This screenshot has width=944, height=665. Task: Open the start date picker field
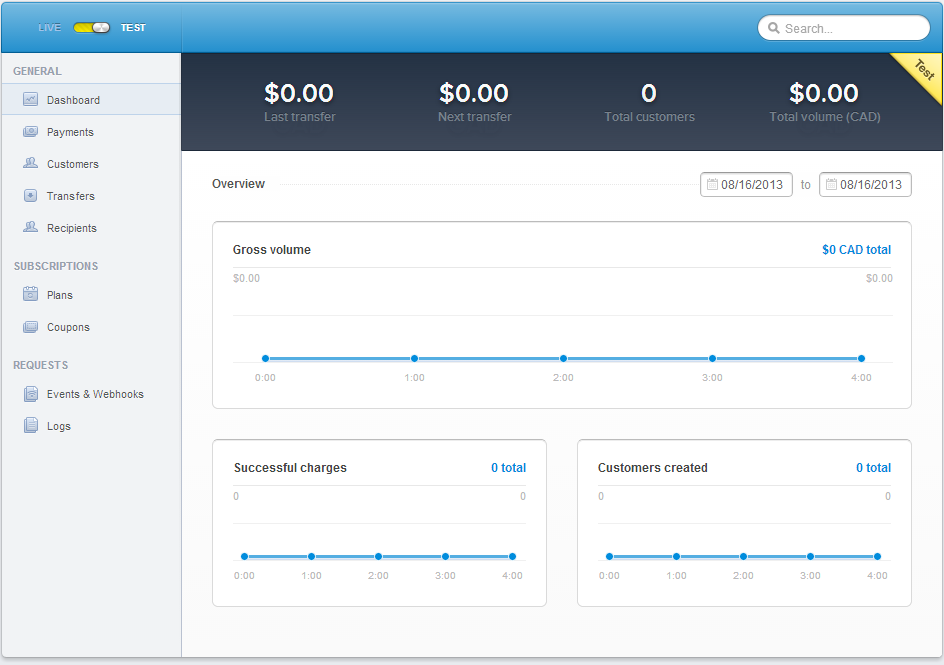point(746,185)
